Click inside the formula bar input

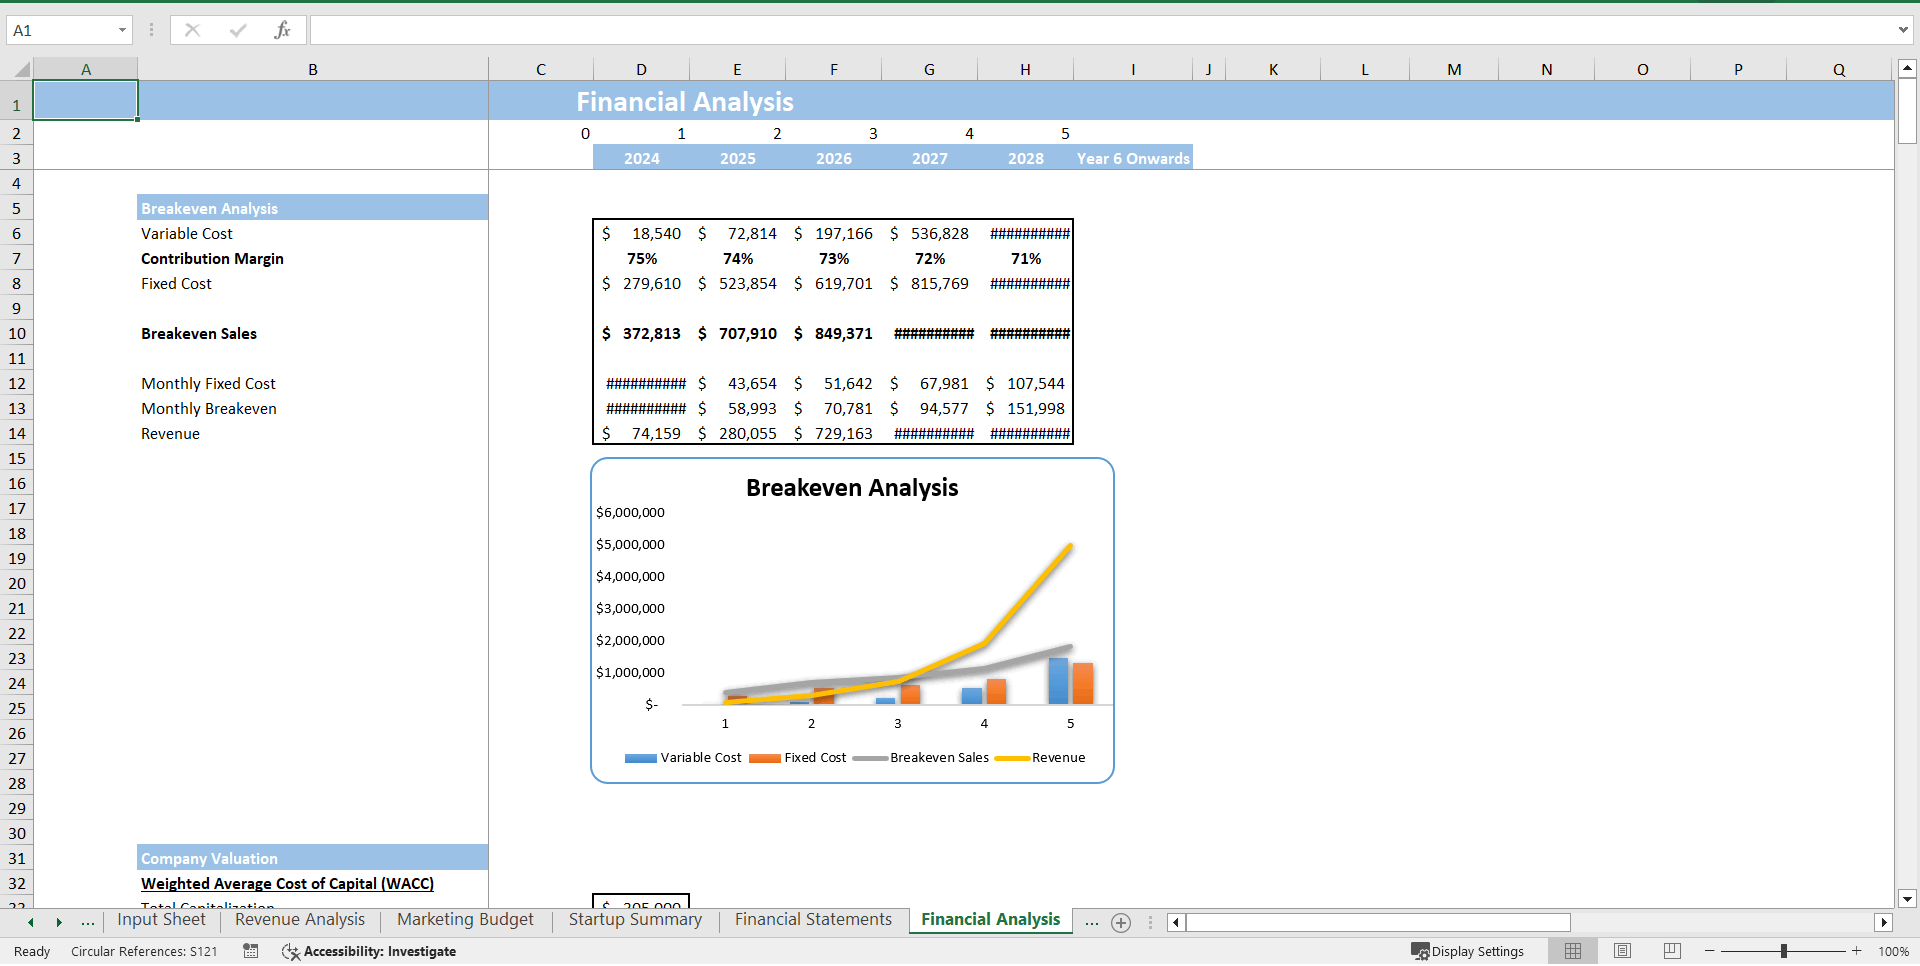tap(1100, 30)
